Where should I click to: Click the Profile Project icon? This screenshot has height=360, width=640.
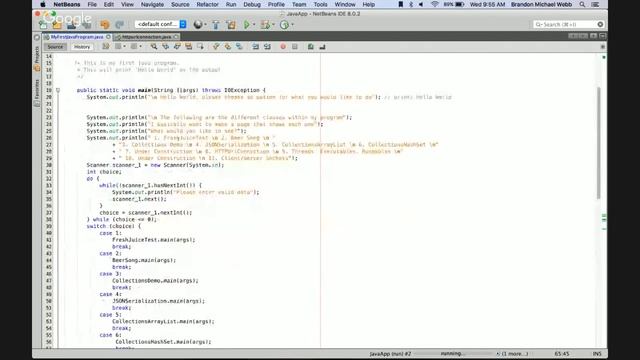284,24
